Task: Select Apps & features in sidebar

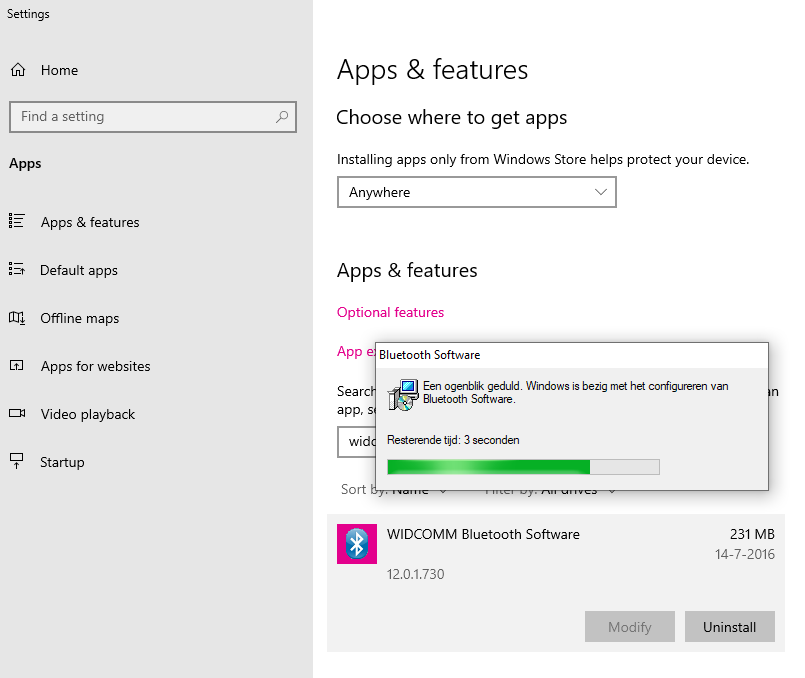Action: (90, 222)
